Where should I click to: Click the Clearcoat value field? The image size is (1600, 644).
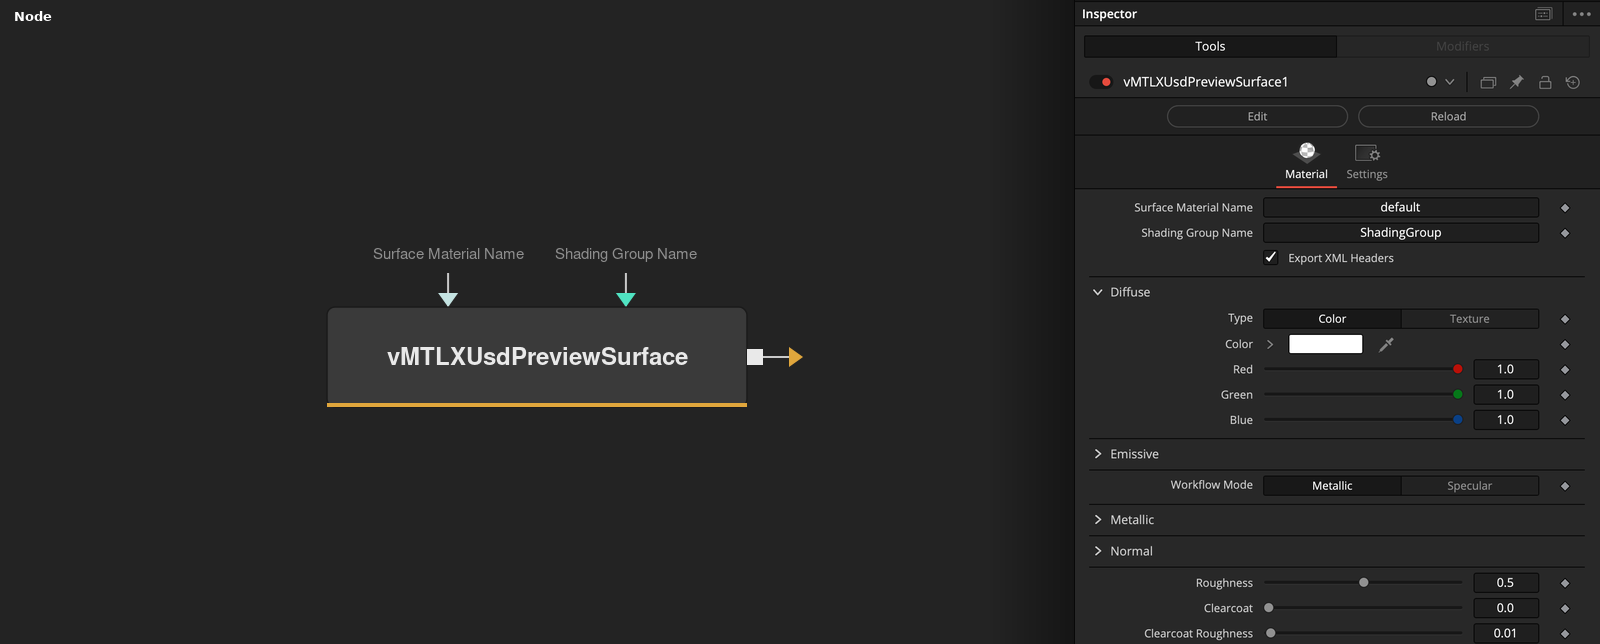pyautogui.click(x=1506, y=608)
